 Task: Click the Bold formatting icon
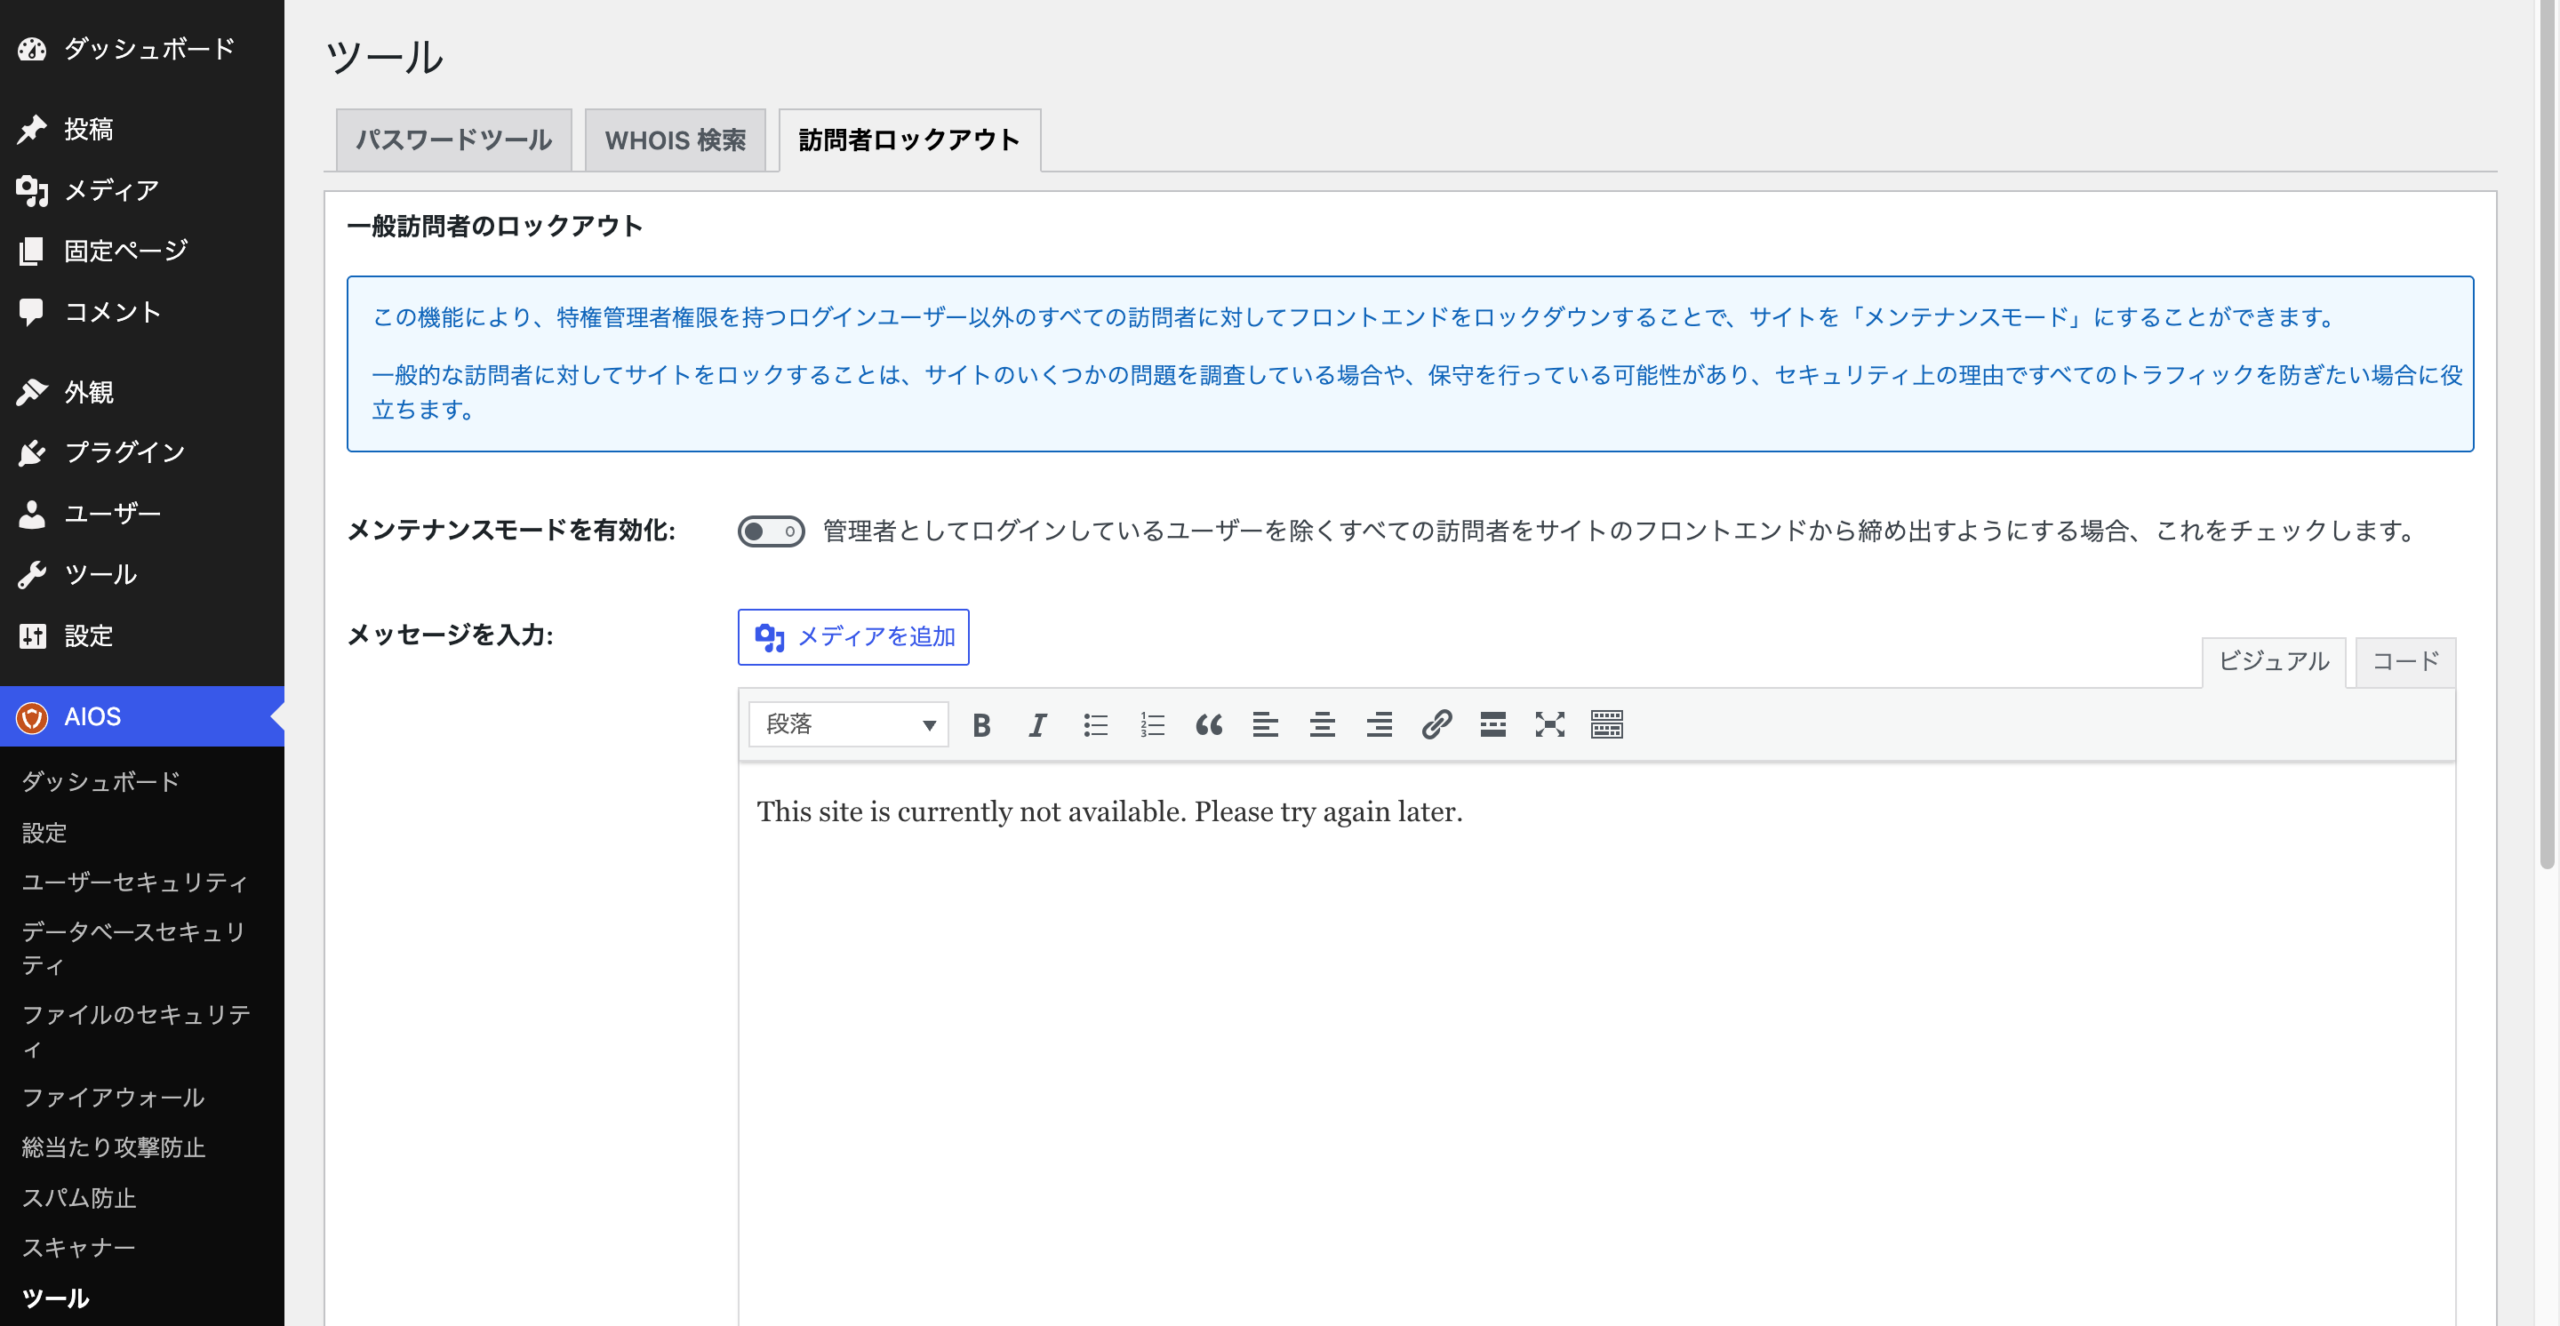981,725
